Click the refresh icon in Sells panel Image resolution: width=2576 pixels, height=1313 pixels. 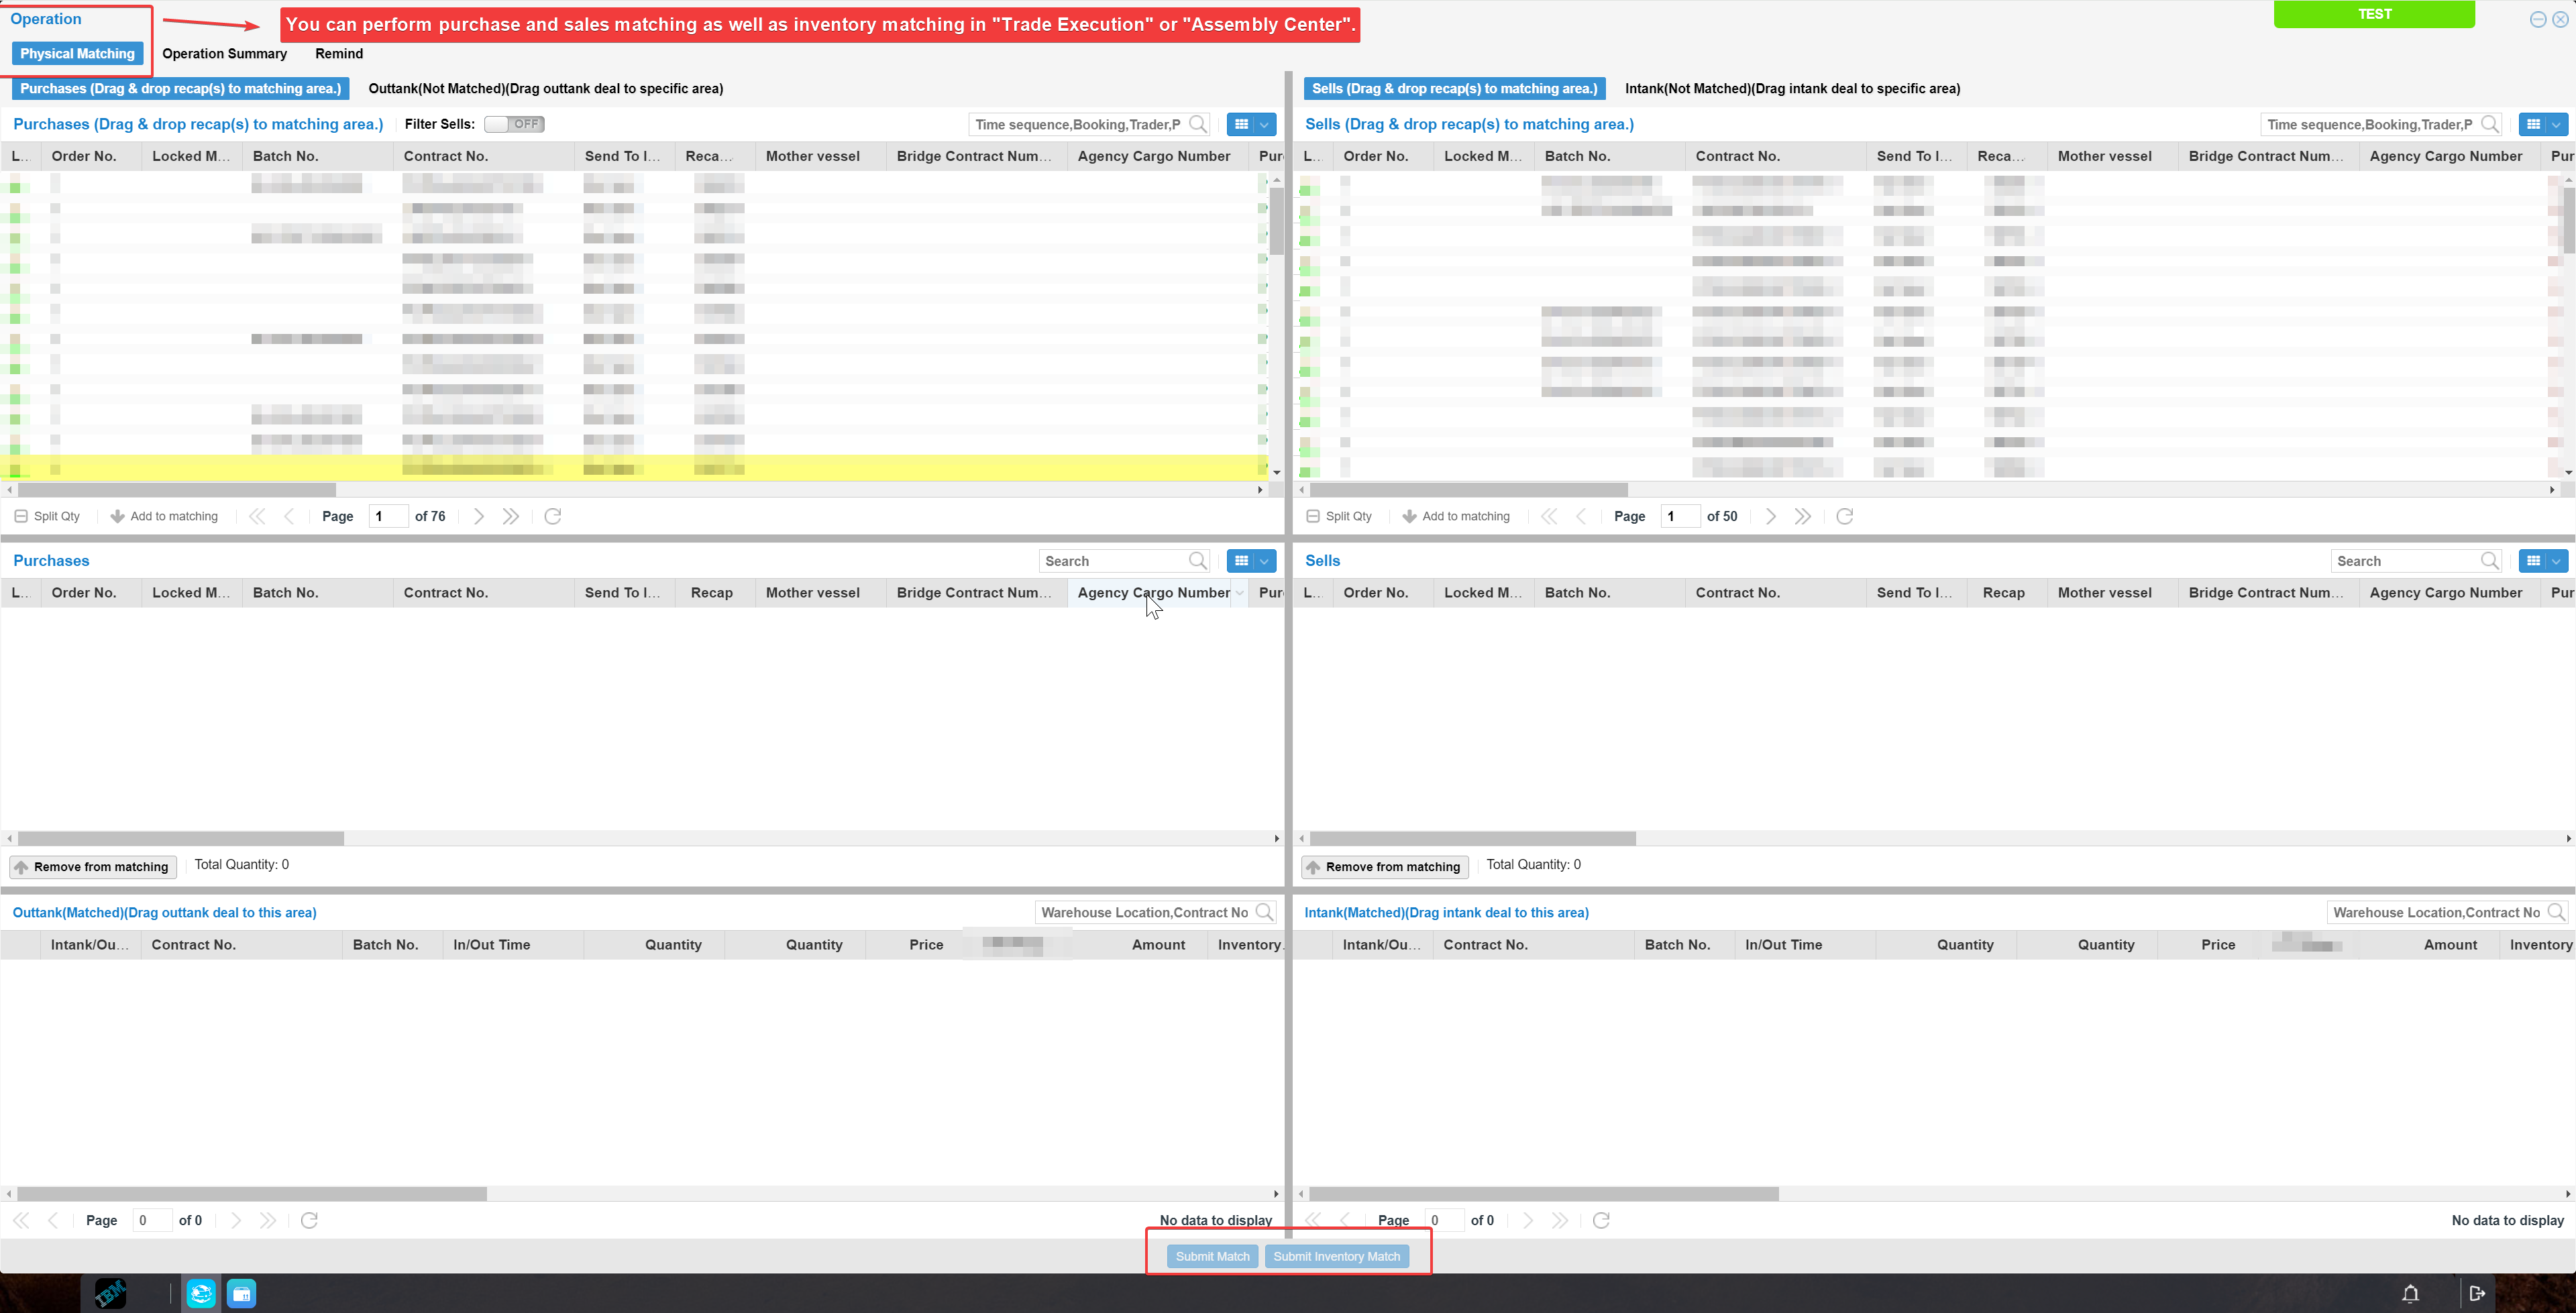click(1845, 516)
